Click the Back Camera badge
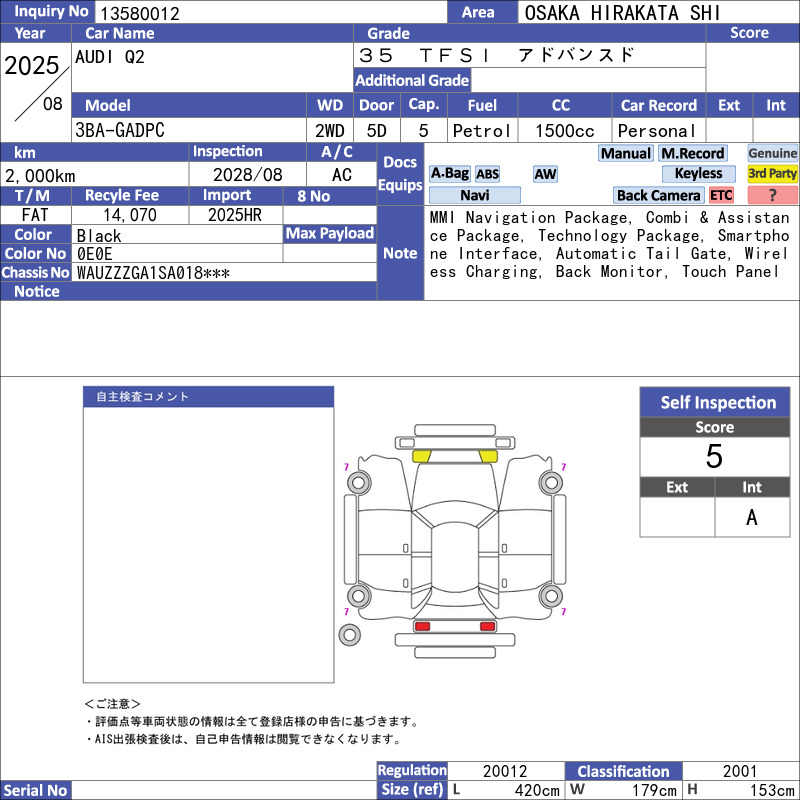 click(658, 195)
